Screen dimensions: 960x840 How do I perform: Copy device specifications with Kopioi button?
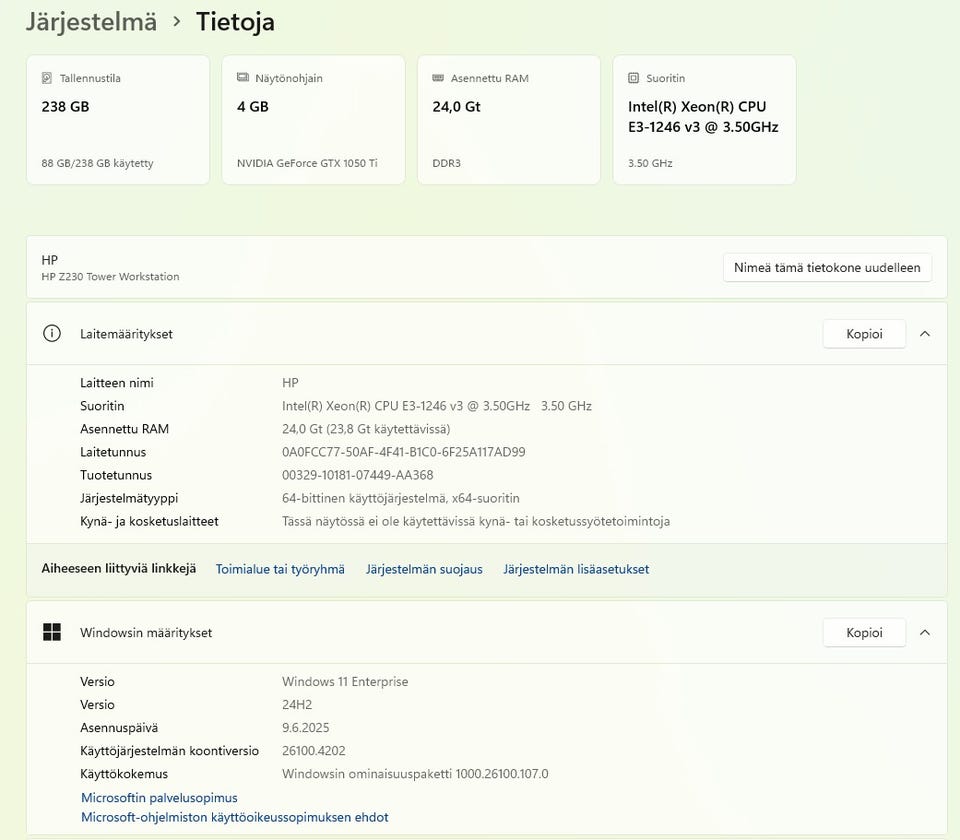pyautogui.click(x=864, y=334)
